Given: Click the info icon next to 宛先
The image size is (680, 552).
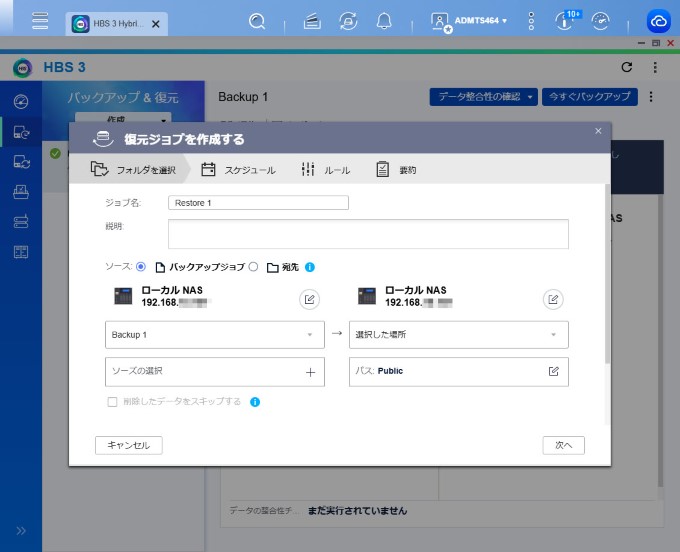Looking at the screenshot, I should pyautogui.click(x=310, y=267).
